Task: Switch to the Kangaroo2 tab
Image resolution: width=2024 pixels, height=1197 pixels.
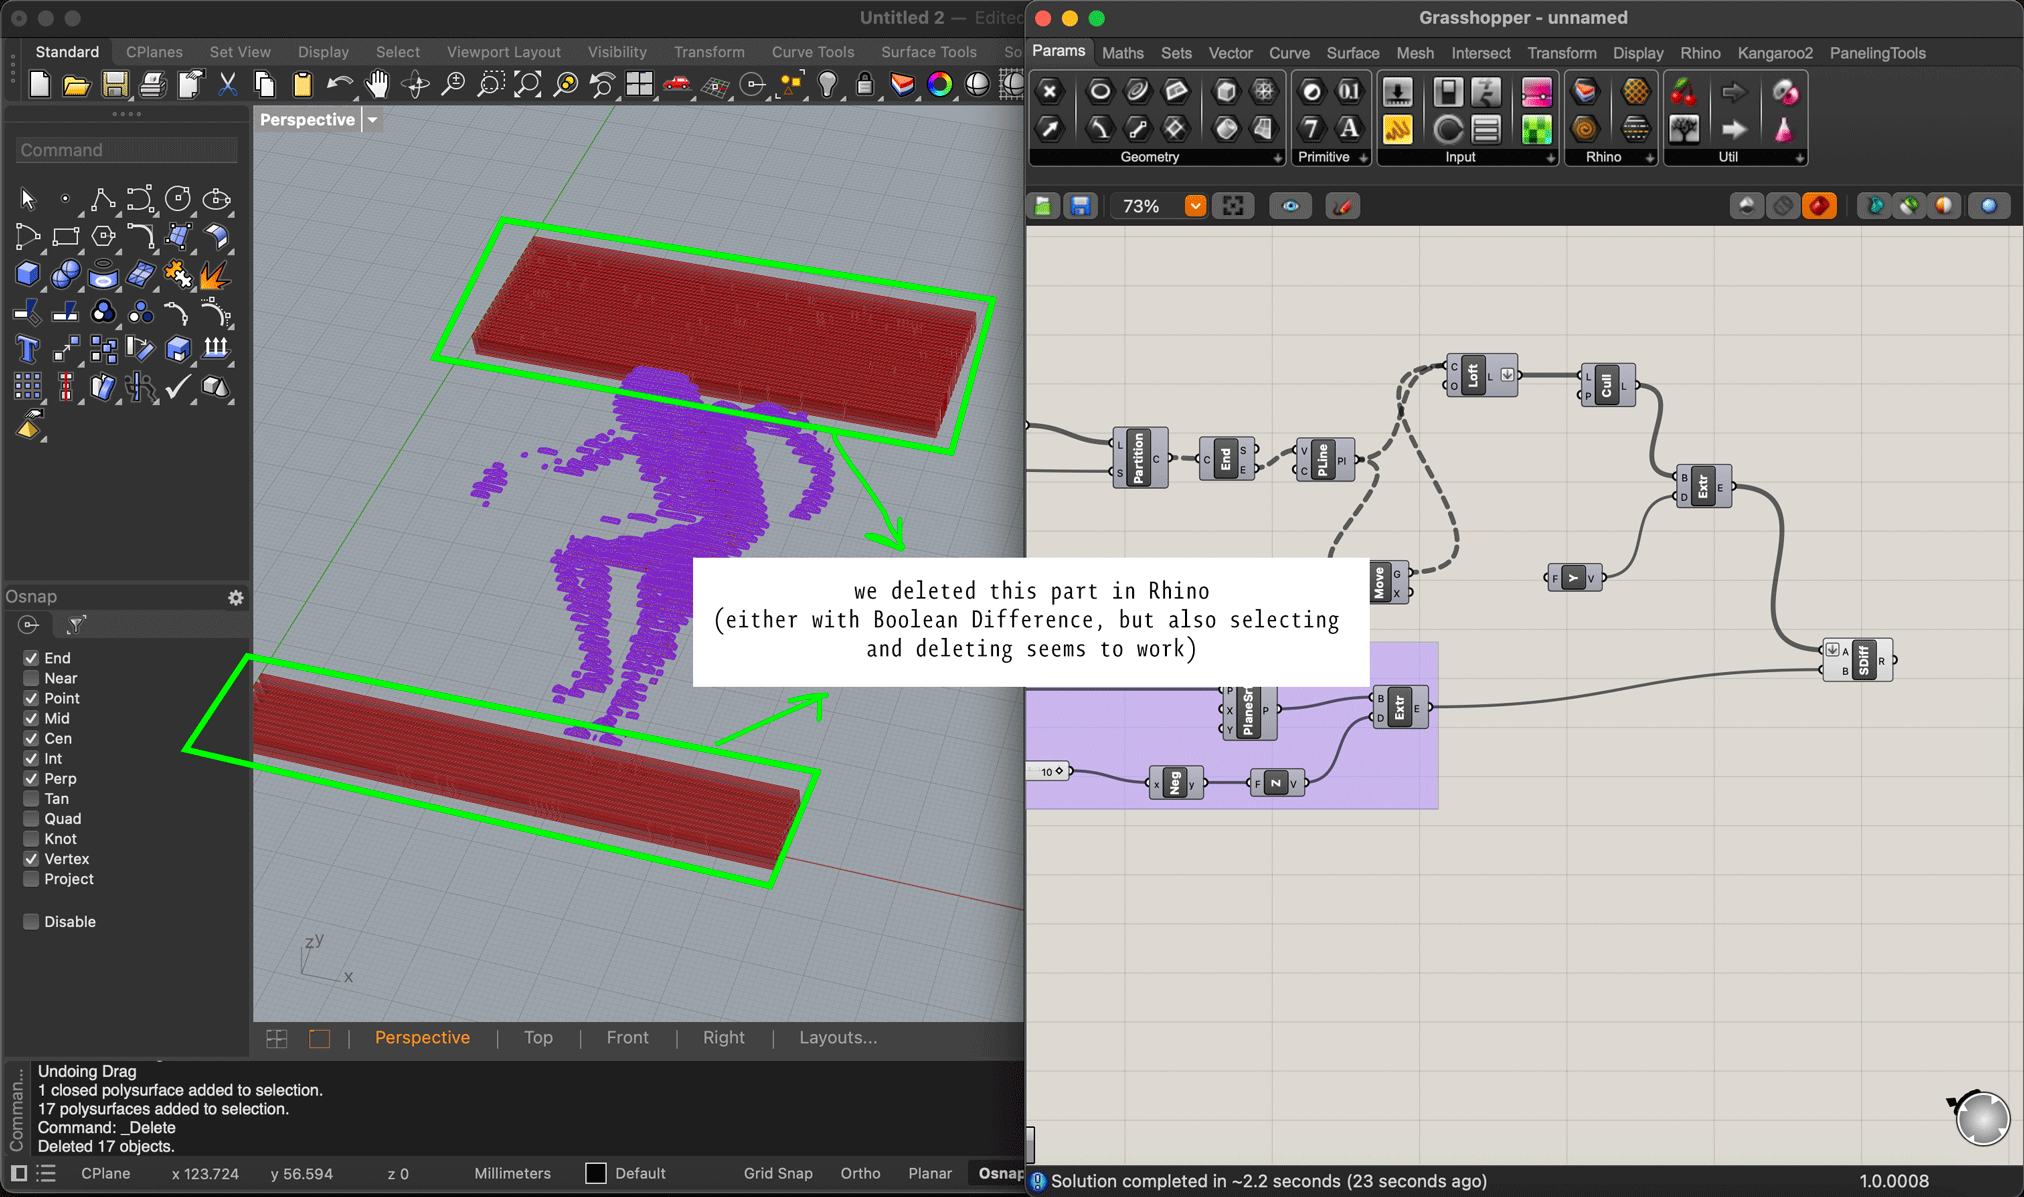Action: 1774,53
